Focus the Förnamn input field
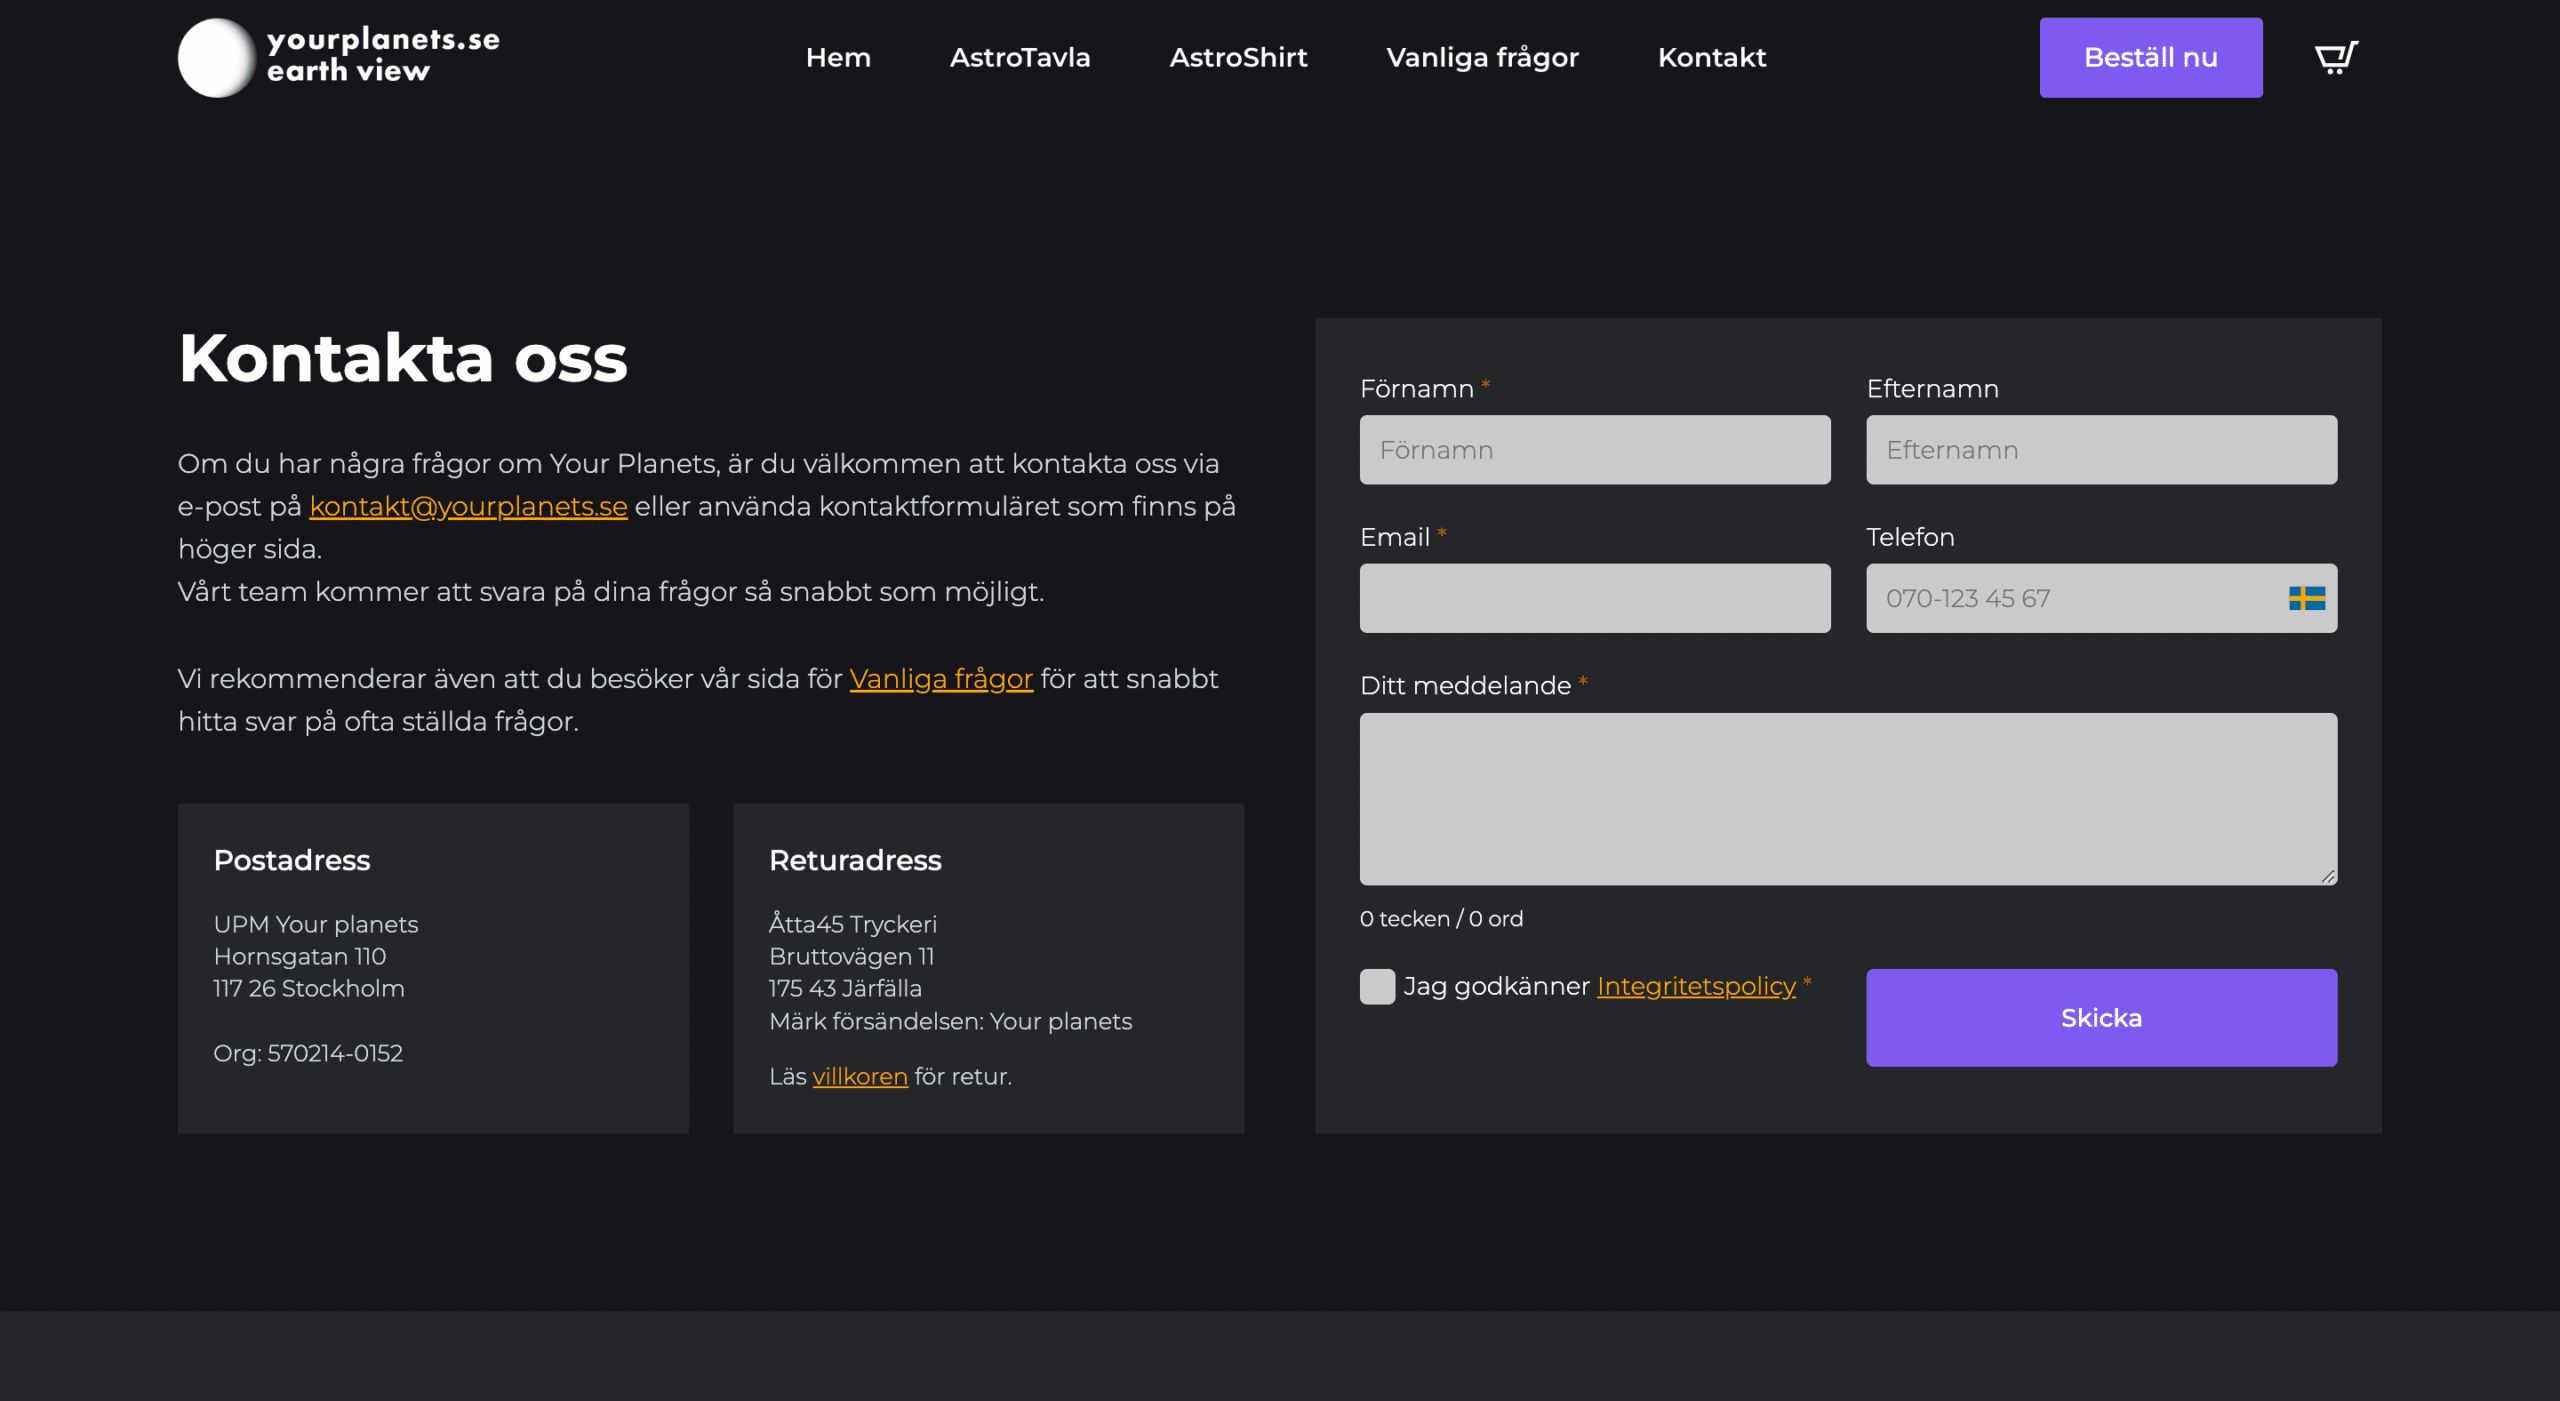 [1595, 450]
